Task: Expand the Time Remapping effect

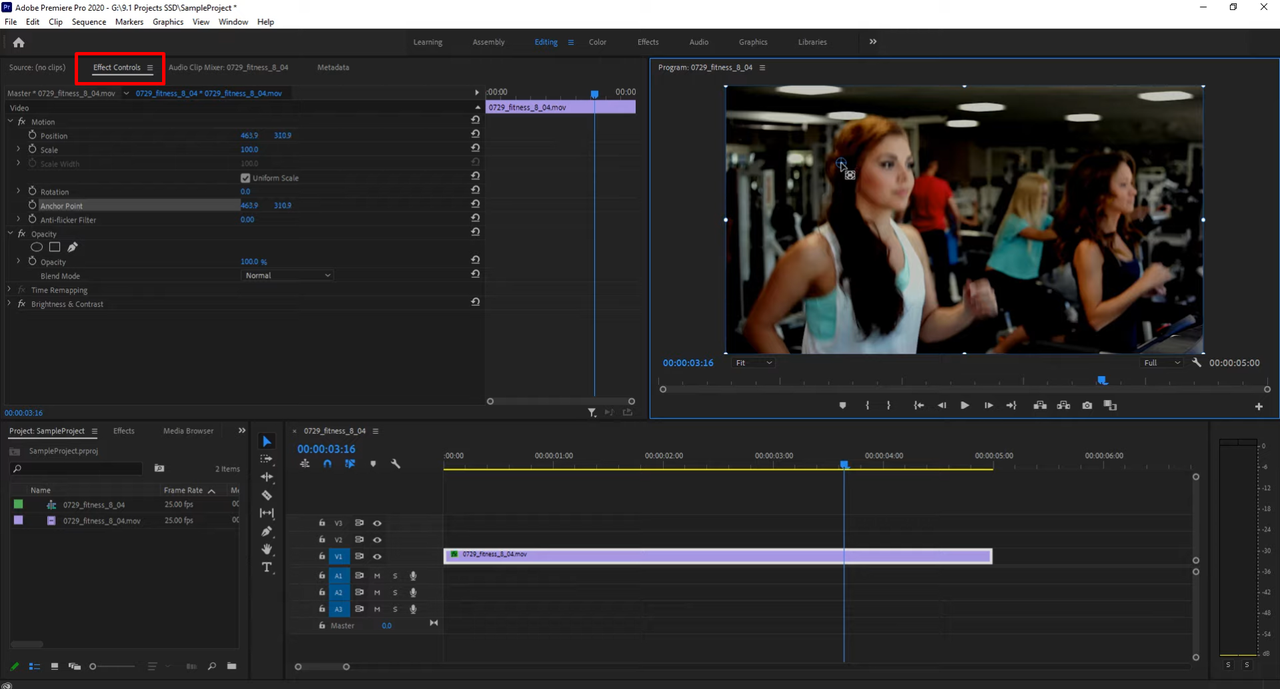Action: point(10,290)
